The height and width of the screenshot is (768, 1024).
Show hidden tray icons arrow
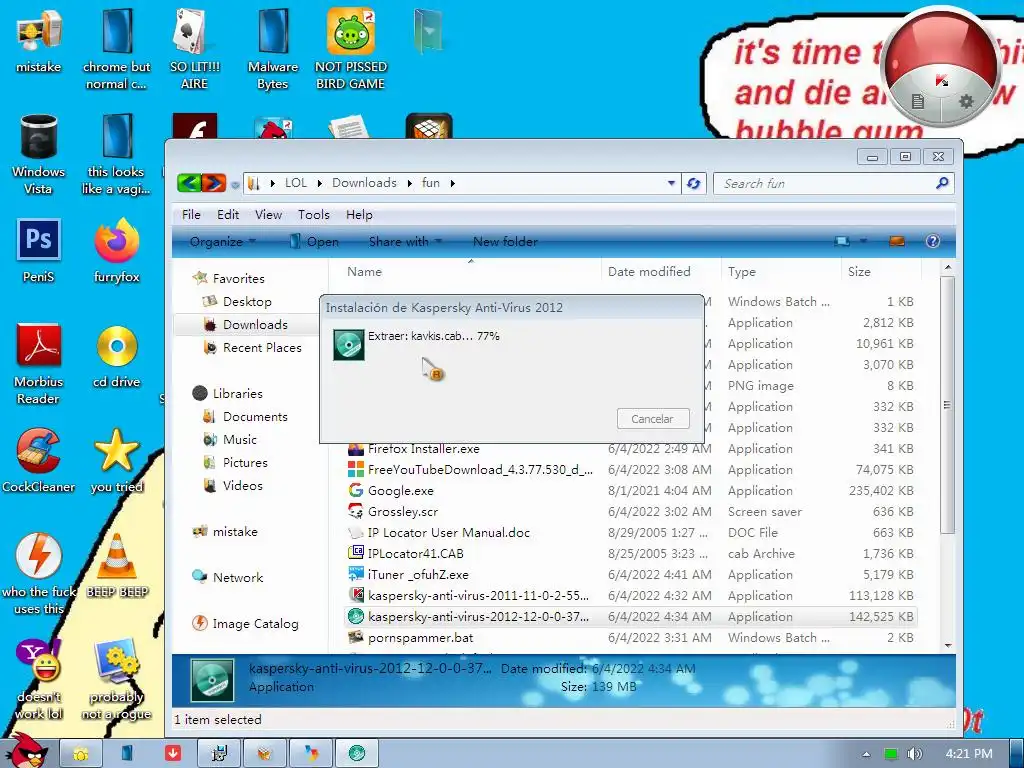pyautogui.click(x=866, y=754)
